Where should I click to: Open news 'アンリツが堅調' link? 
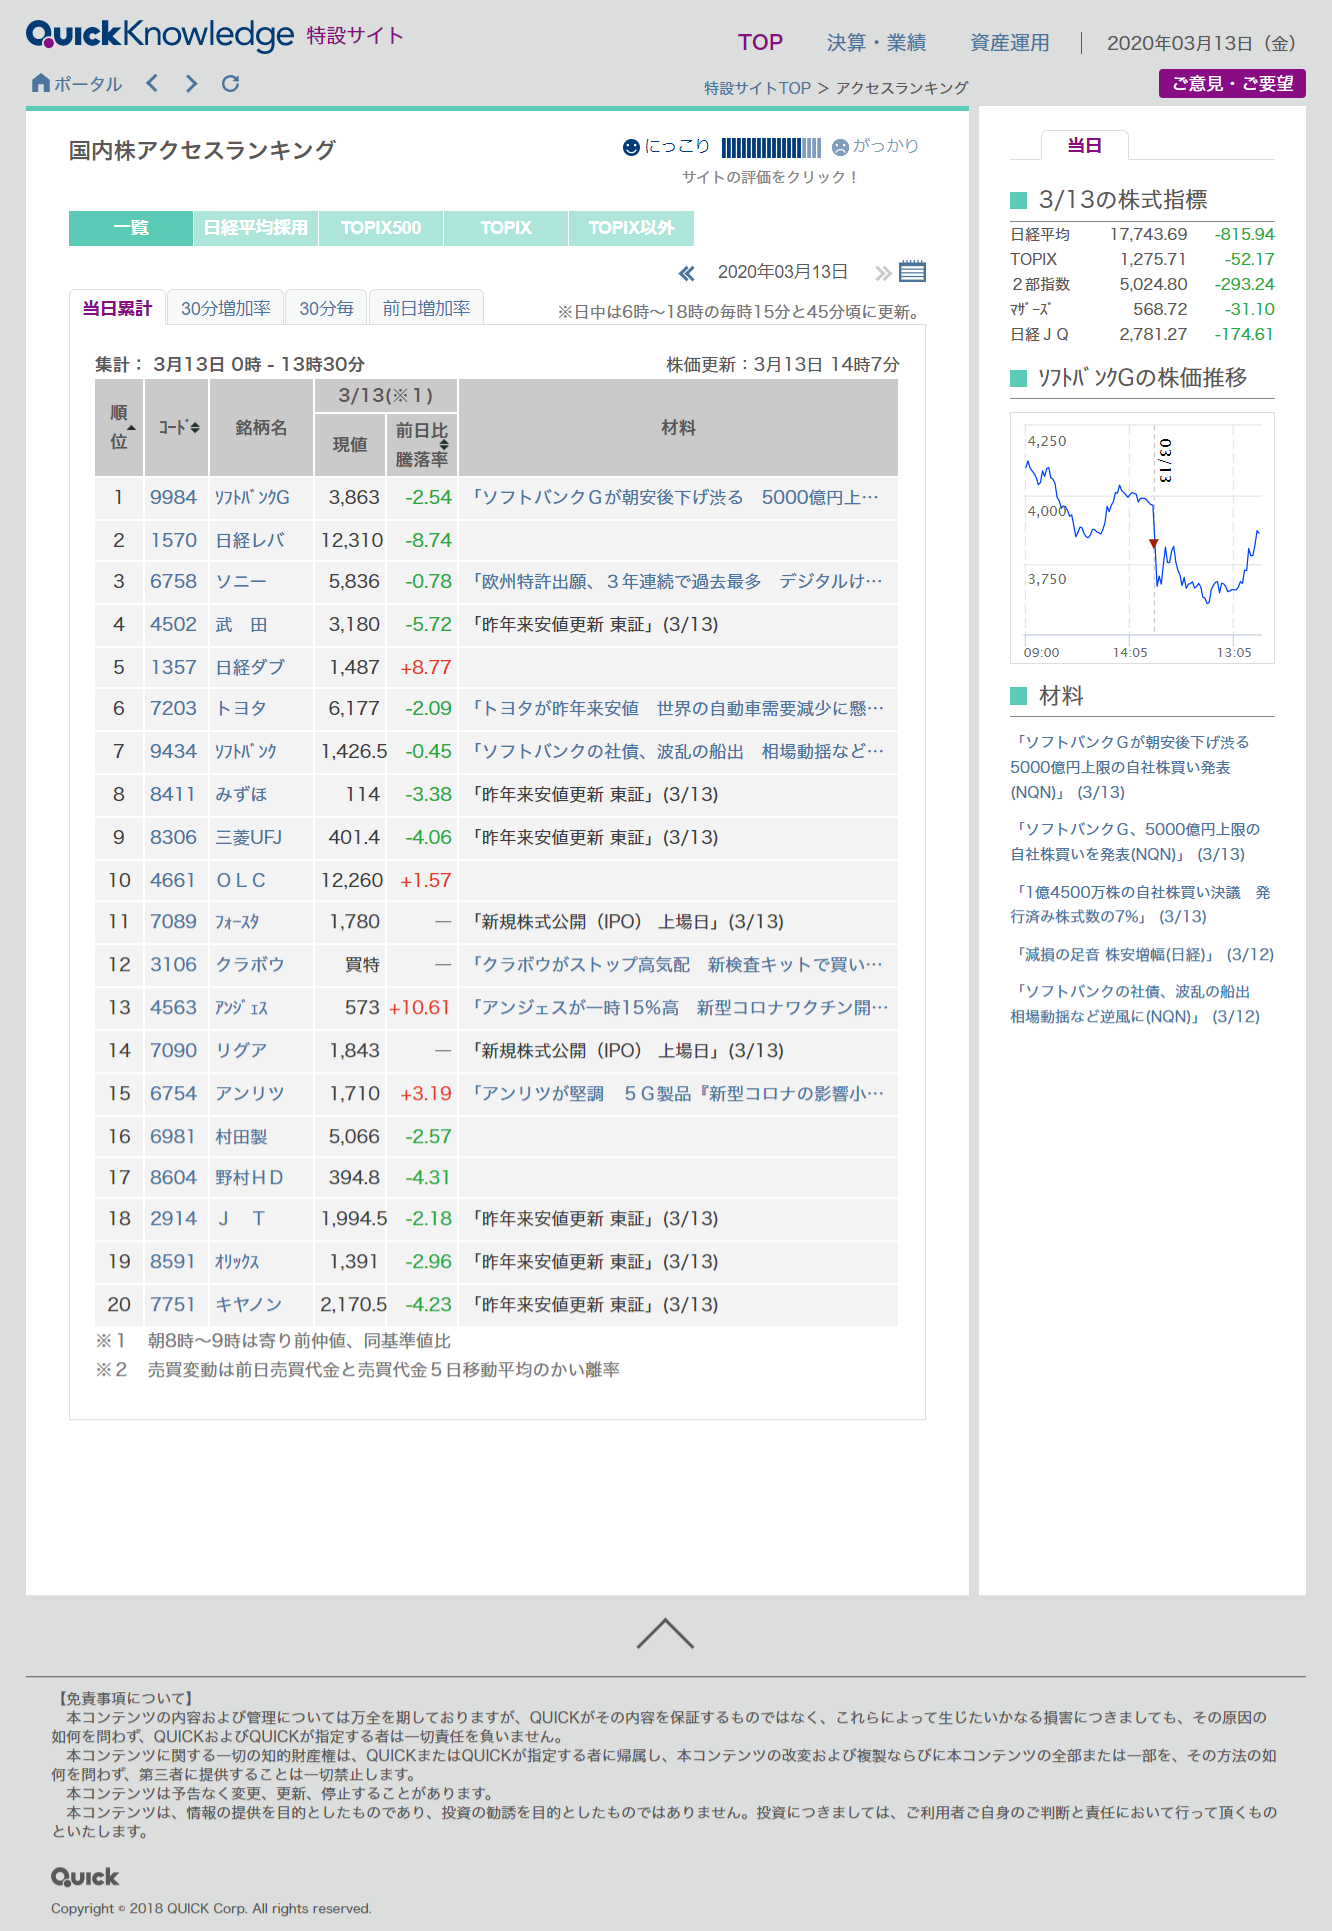tap(677, 1093)
